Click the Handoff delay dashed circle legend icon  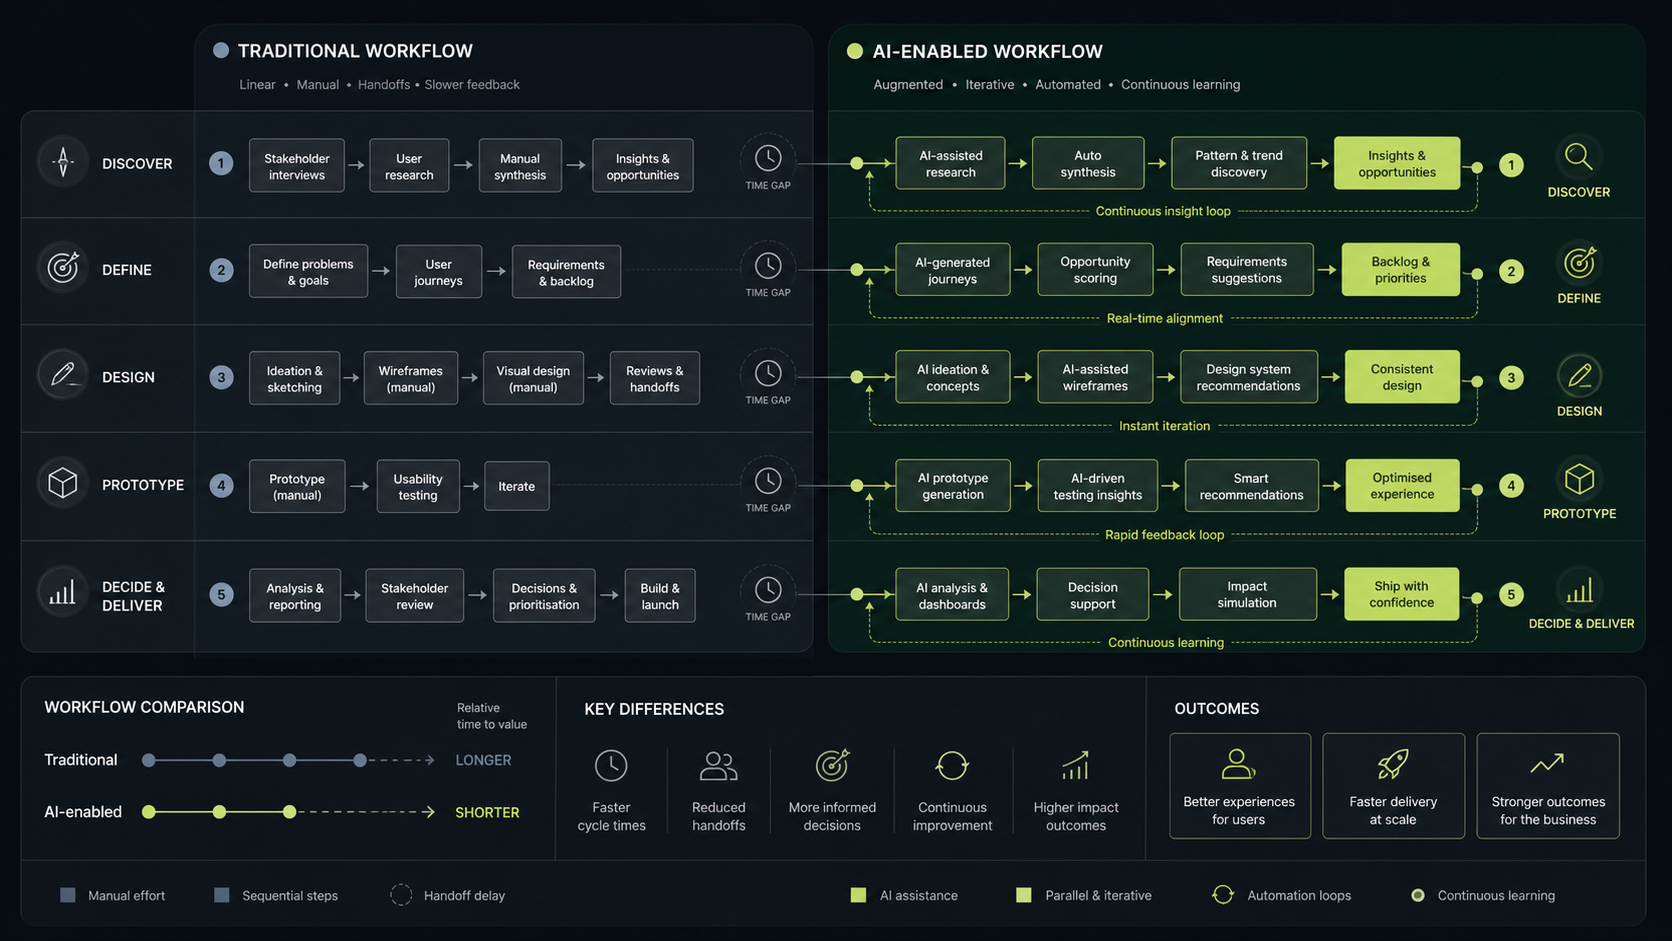[x=401, y=895]
